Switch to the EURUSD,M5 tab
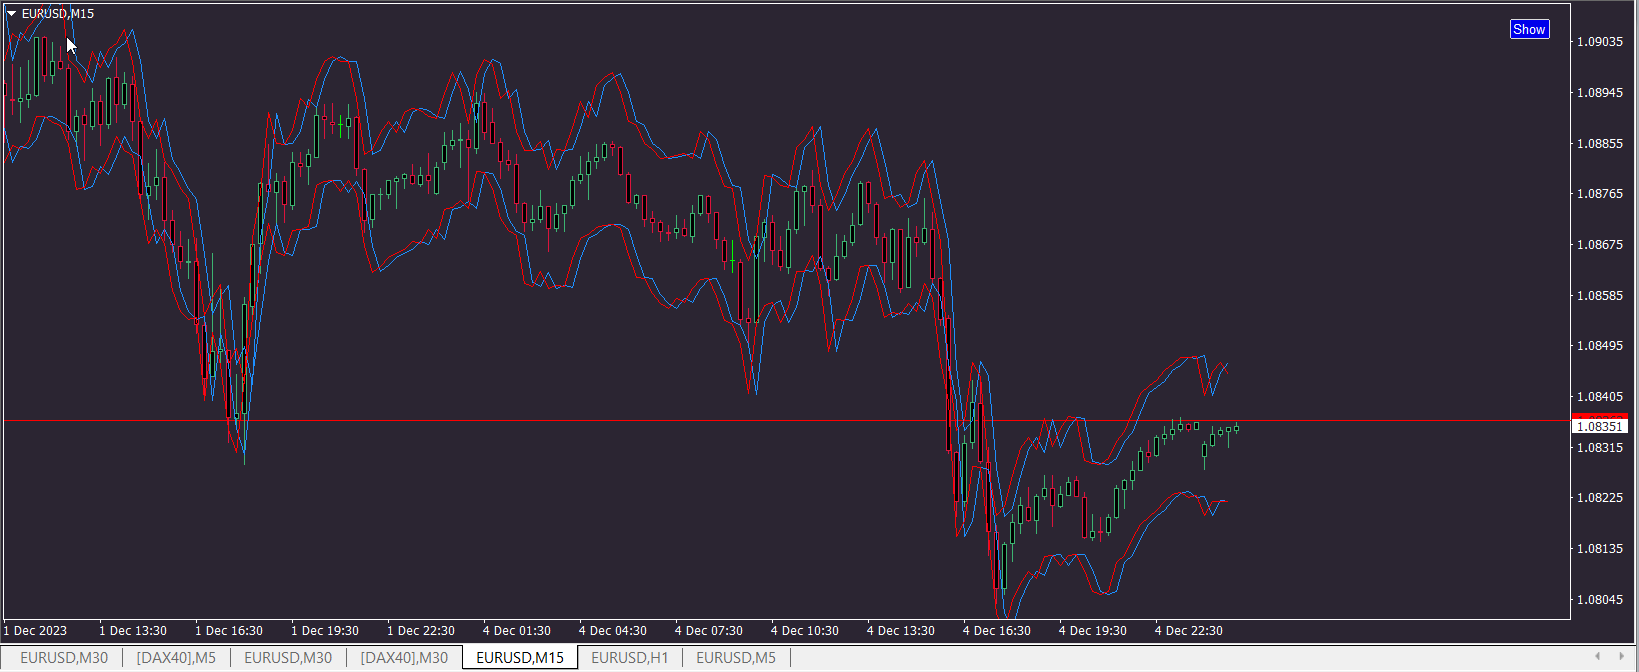The width and height of the screenshot is (1639, 672). (x=736, y=657)
